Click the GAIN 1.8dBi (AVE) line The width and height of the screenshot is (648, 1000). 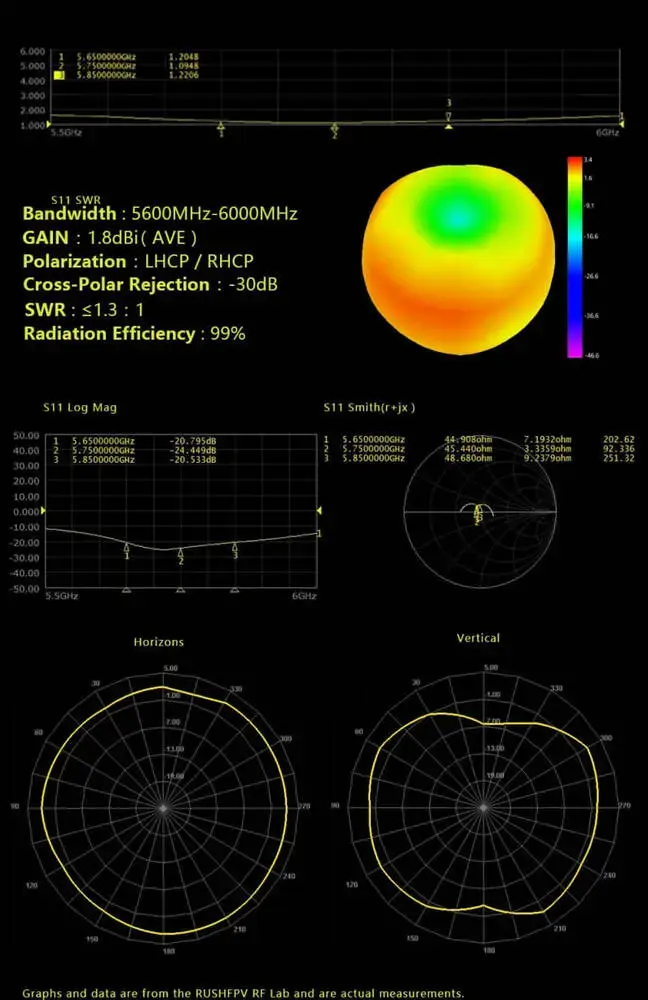tap(110, 238)
